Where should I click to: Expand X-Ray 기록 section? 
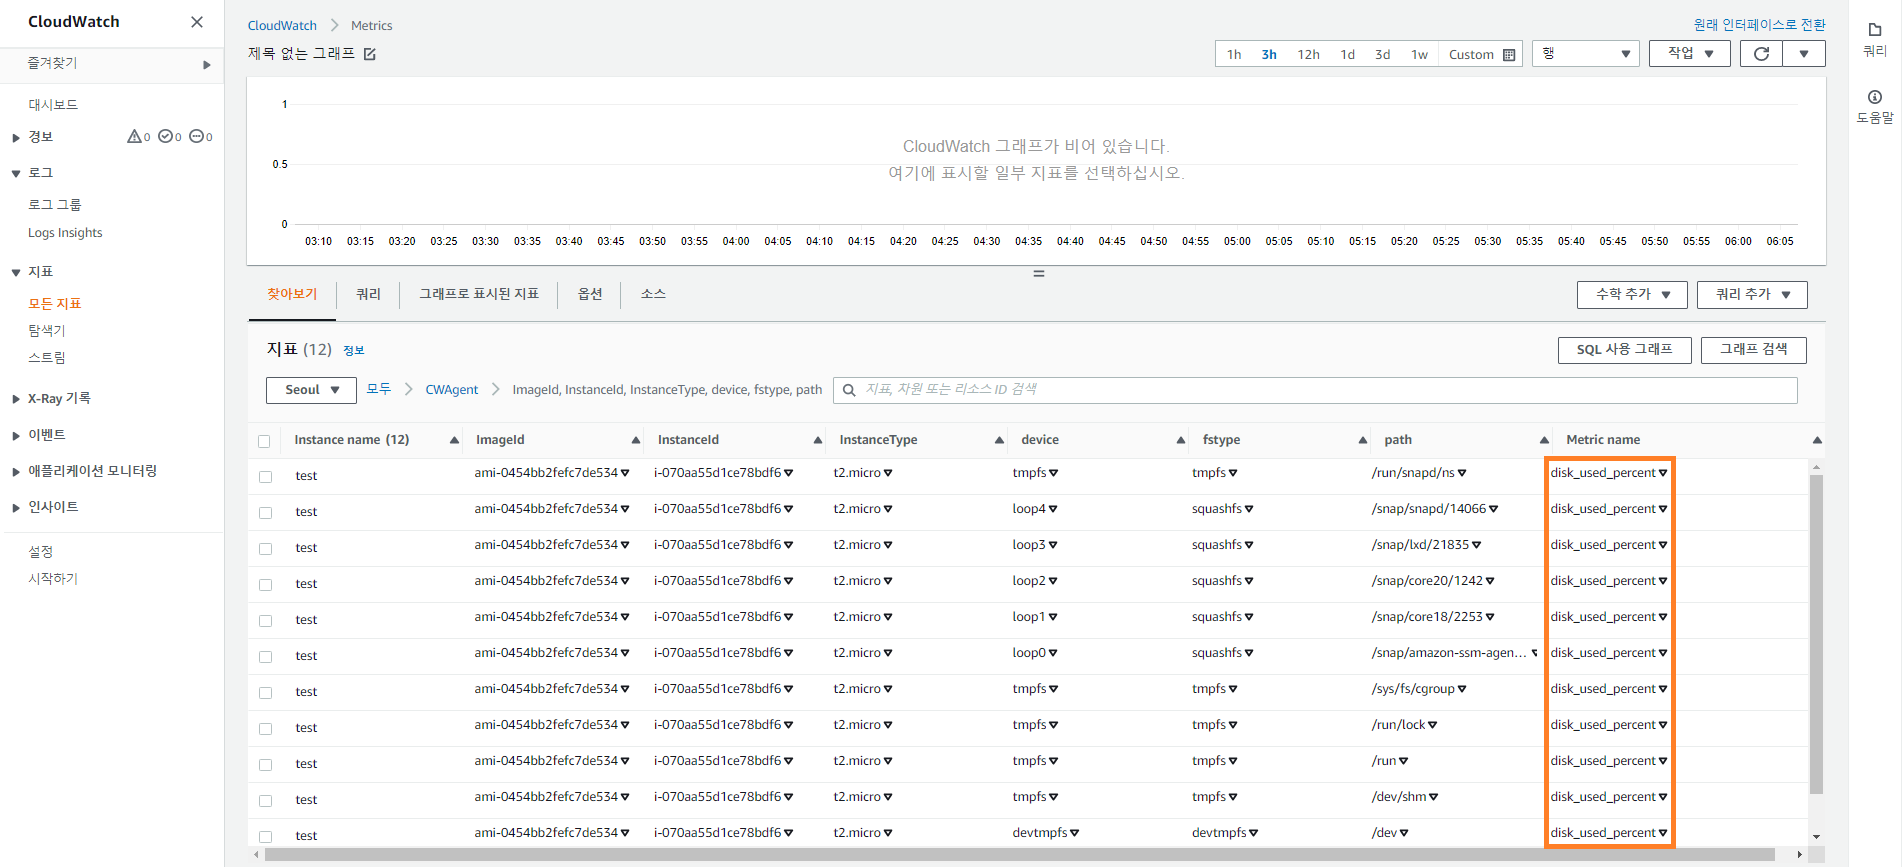pyautogui.click(x=16, y=399)
